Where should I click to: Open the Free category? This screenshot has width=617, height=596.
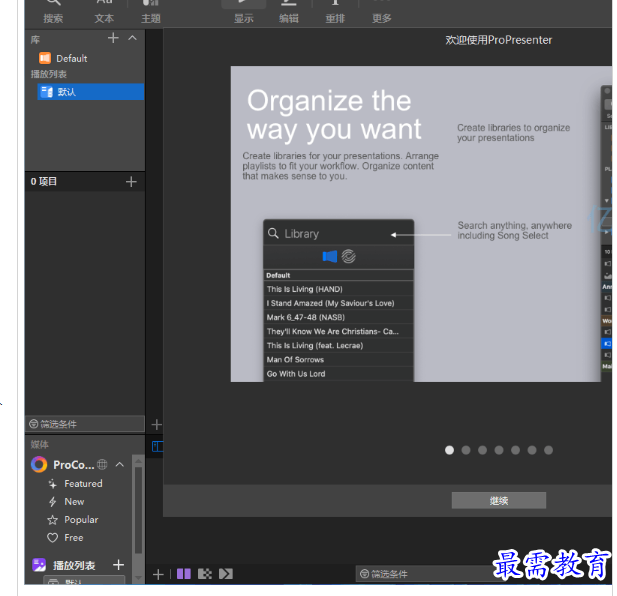pos(74,538)
